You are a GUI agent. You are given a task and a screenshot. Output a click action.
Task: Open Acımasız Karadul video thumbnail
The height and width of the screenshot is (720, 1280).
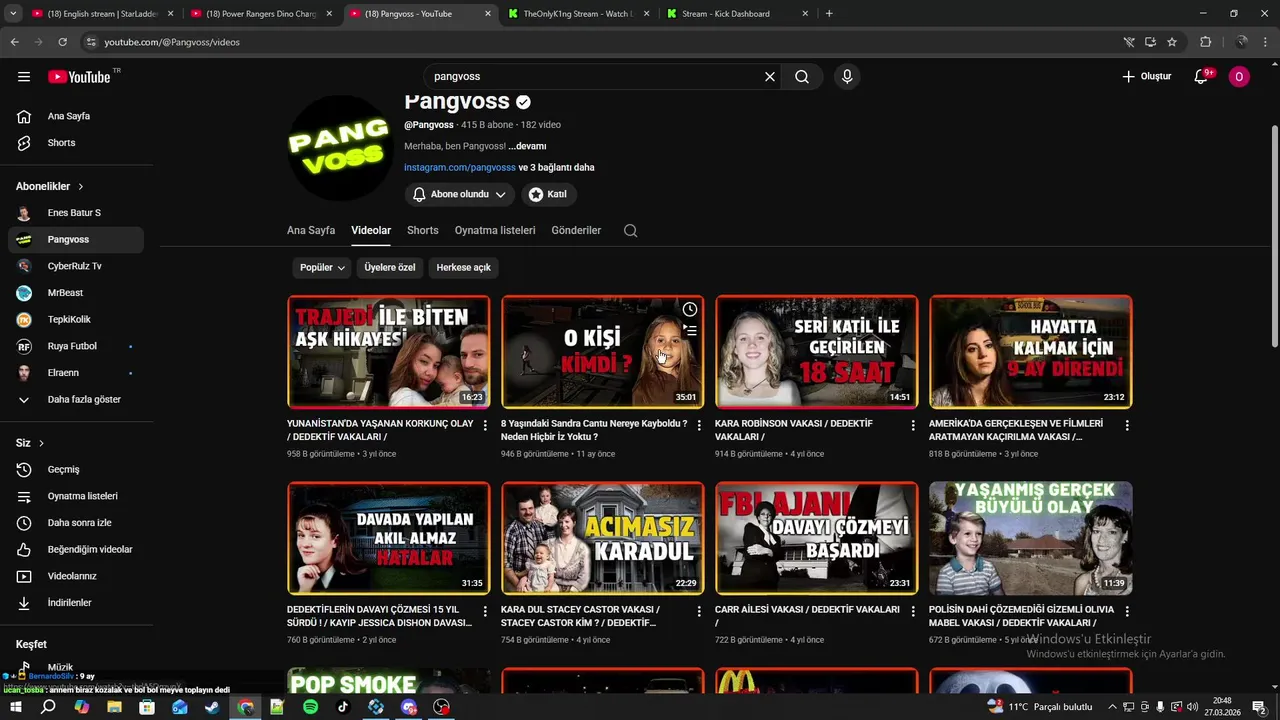[603, 538]
